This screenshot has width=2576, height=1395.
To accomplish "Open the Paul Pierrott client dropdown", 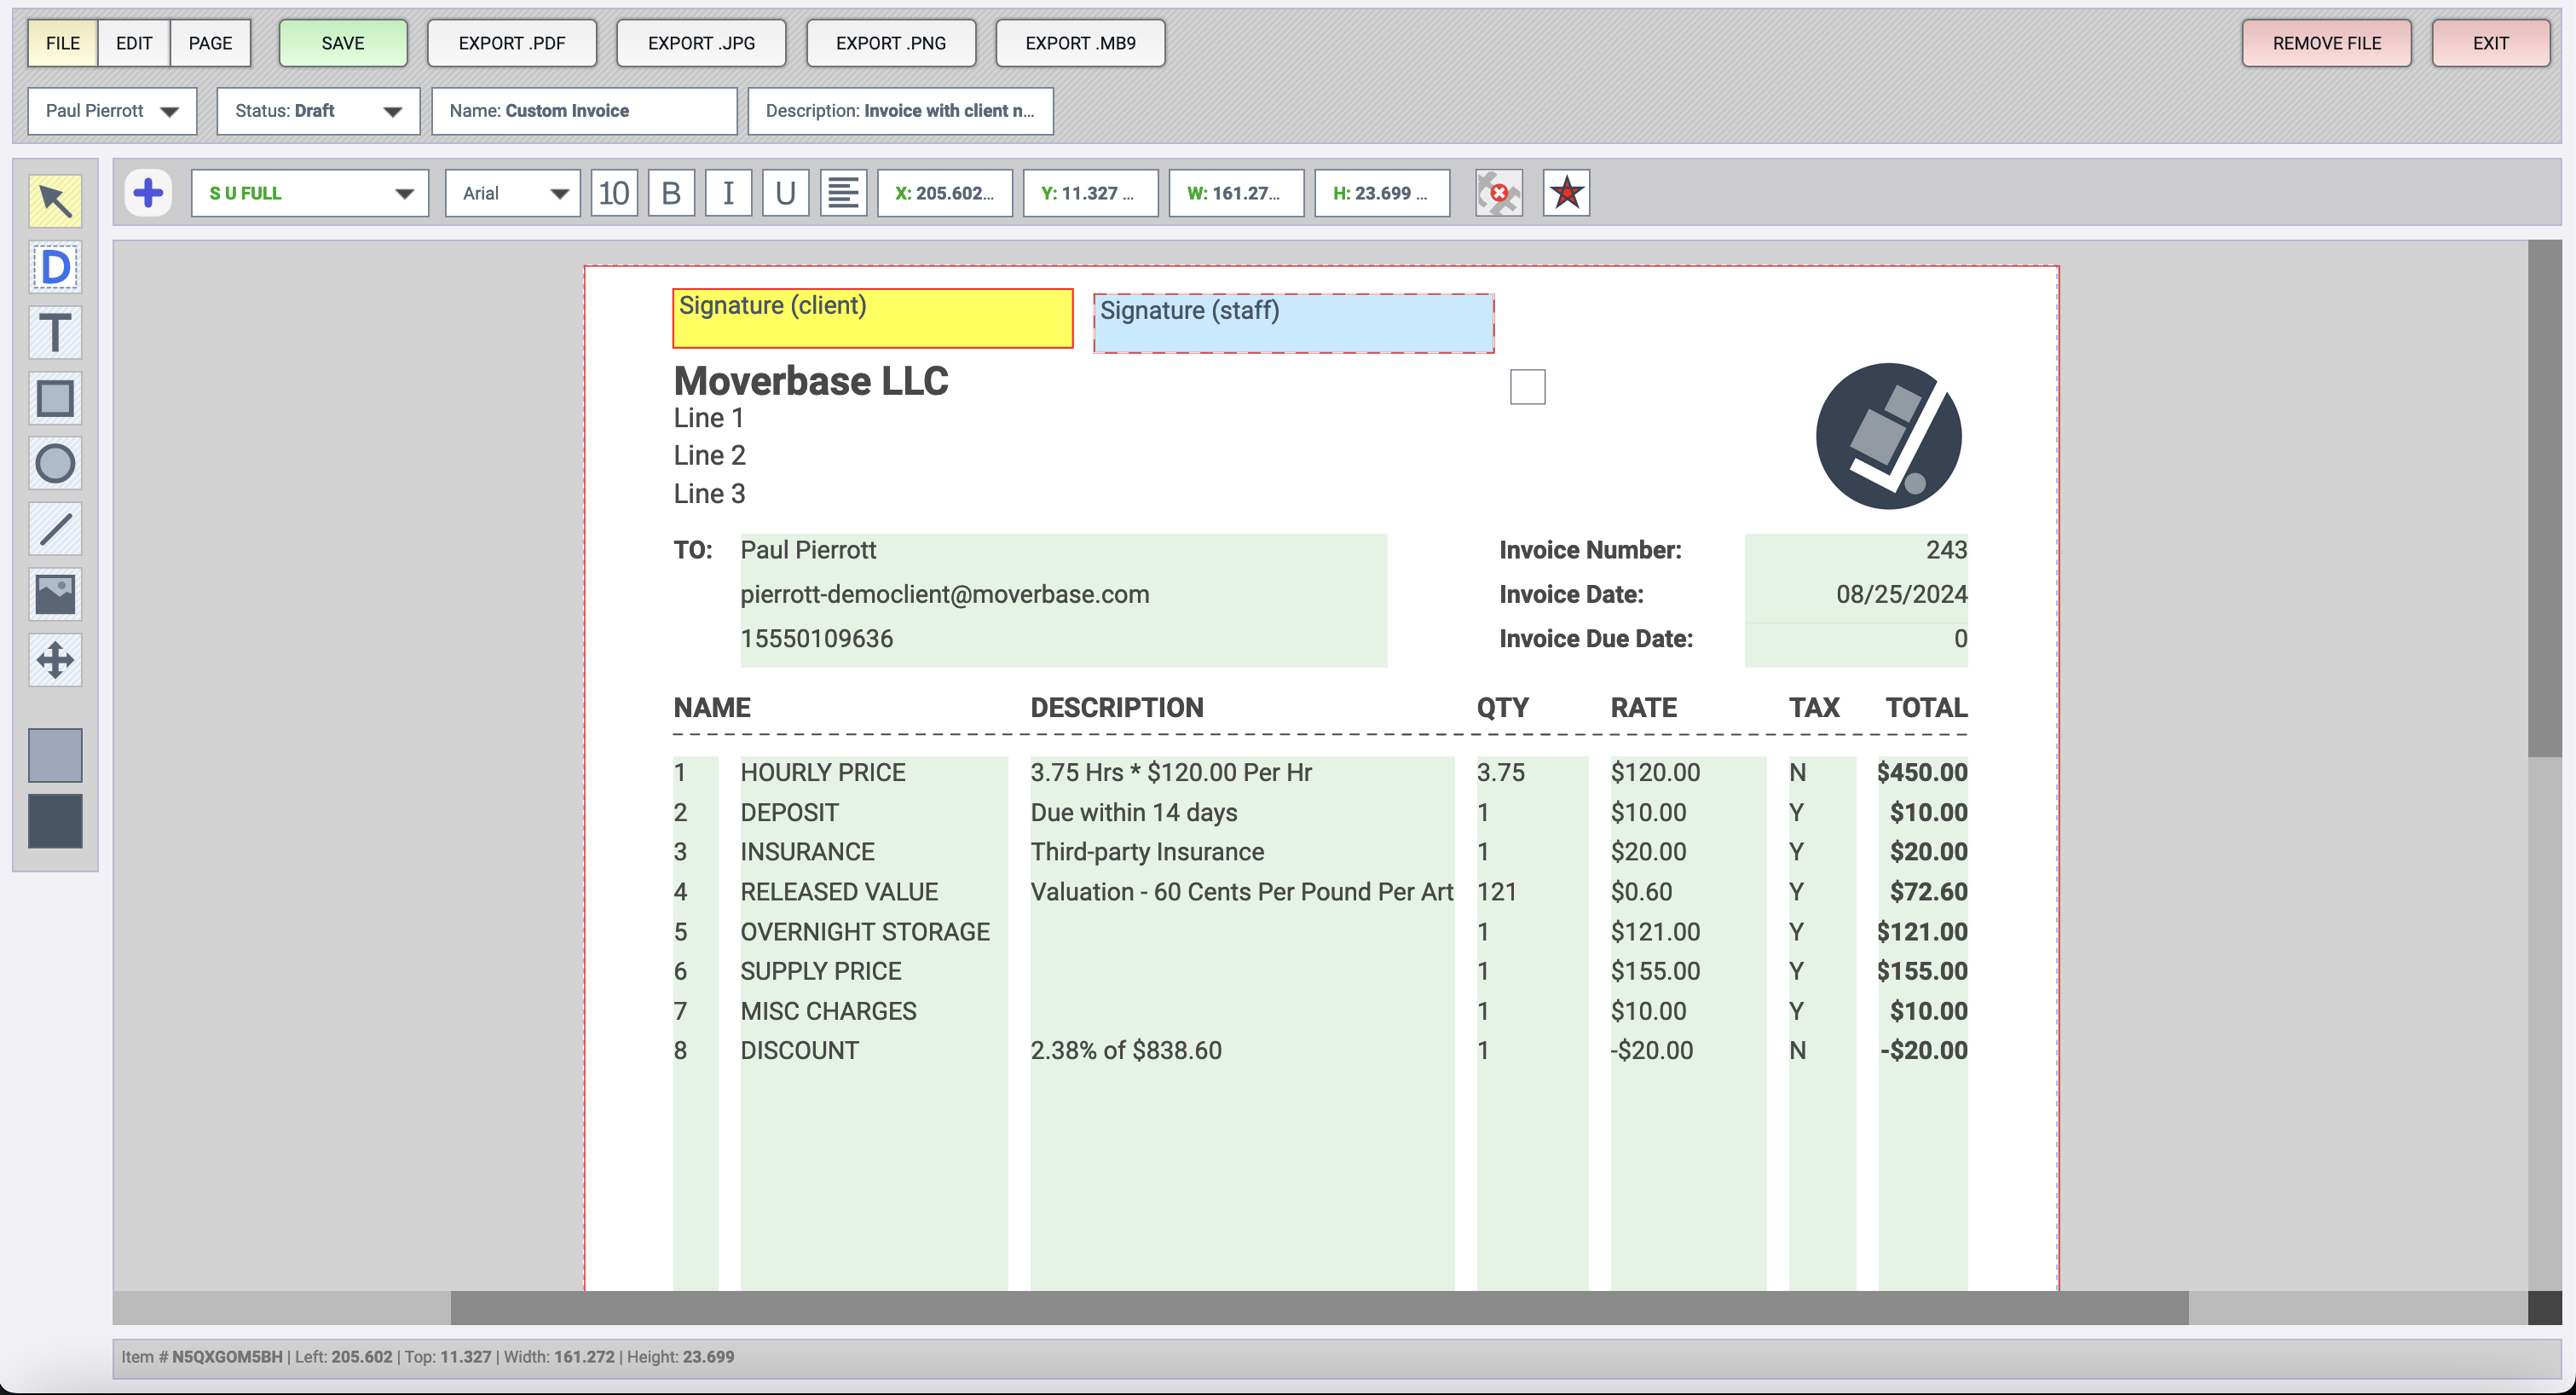I will (111, 111).
